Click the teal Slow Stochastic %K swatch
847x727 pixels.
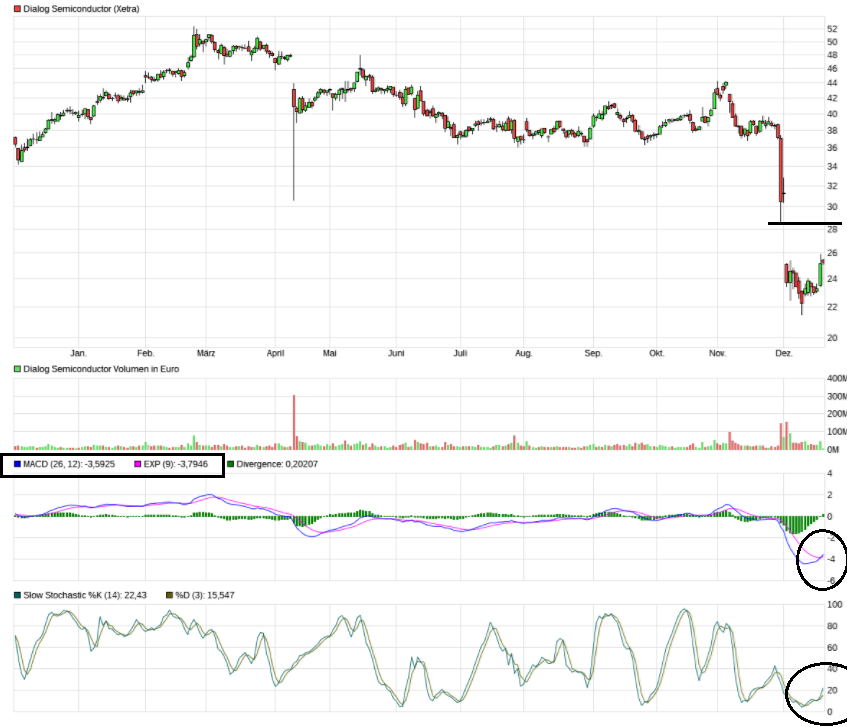tap(17, 595)
